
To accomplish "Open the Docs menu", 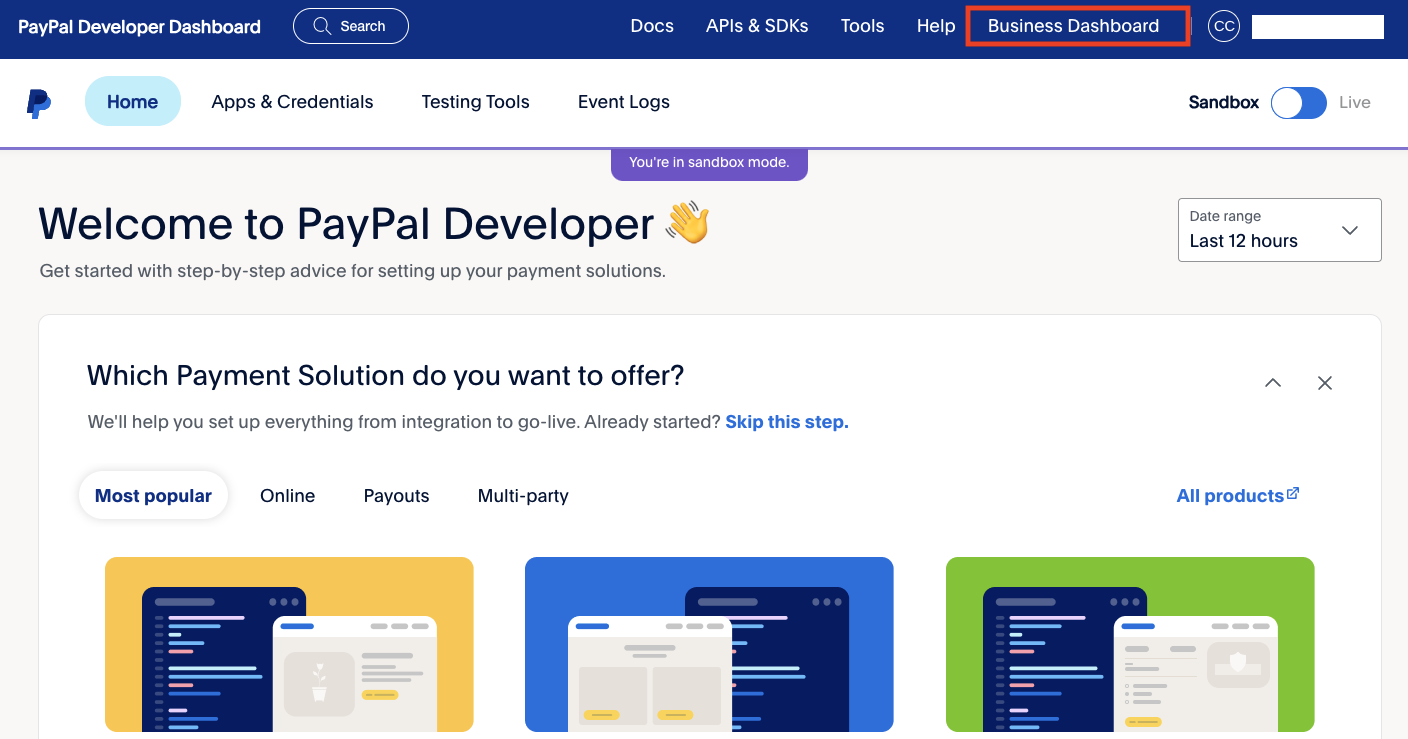I will [x=652, y=26].
